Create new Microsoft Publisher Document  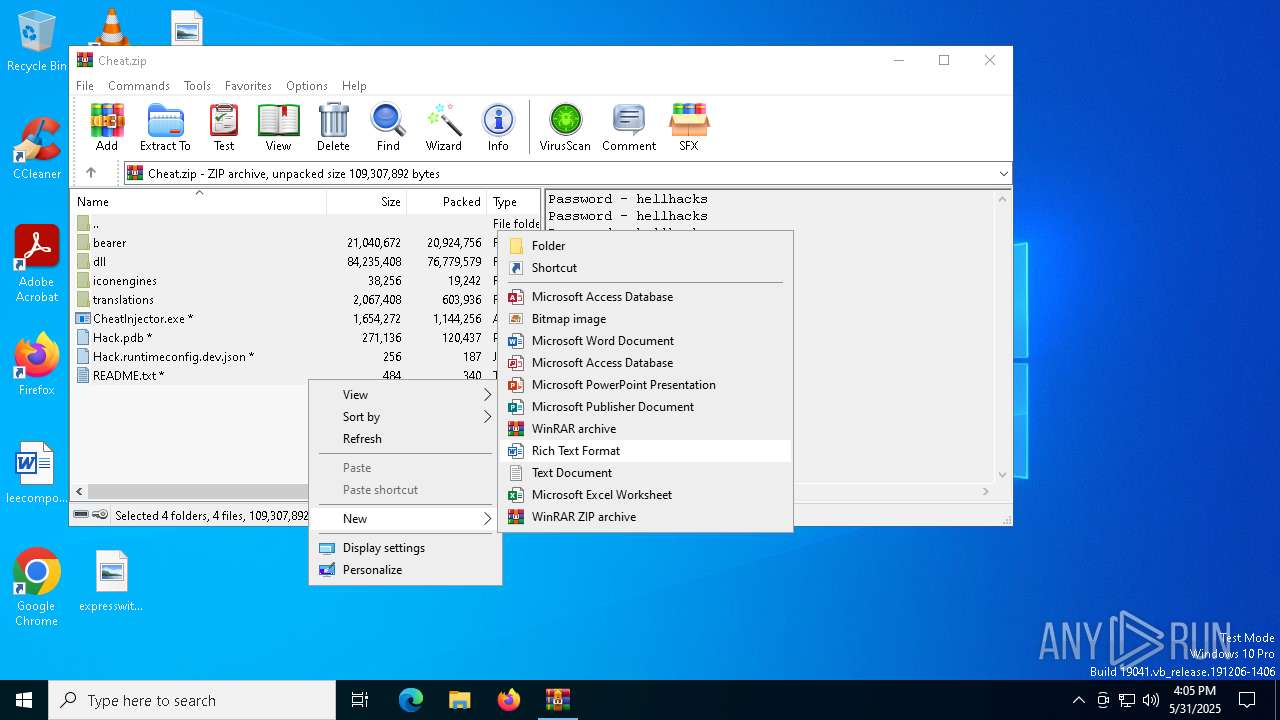click(x=645, y=407)
